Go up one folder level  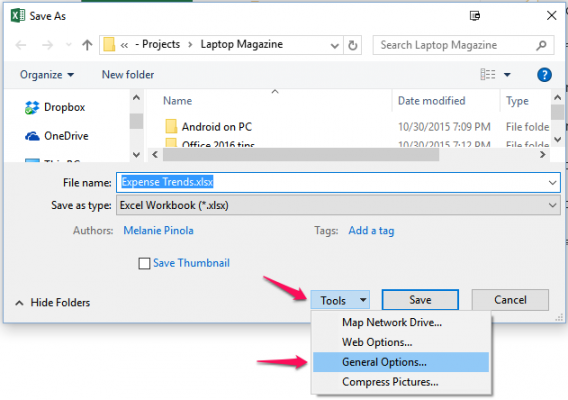(87, 45)
